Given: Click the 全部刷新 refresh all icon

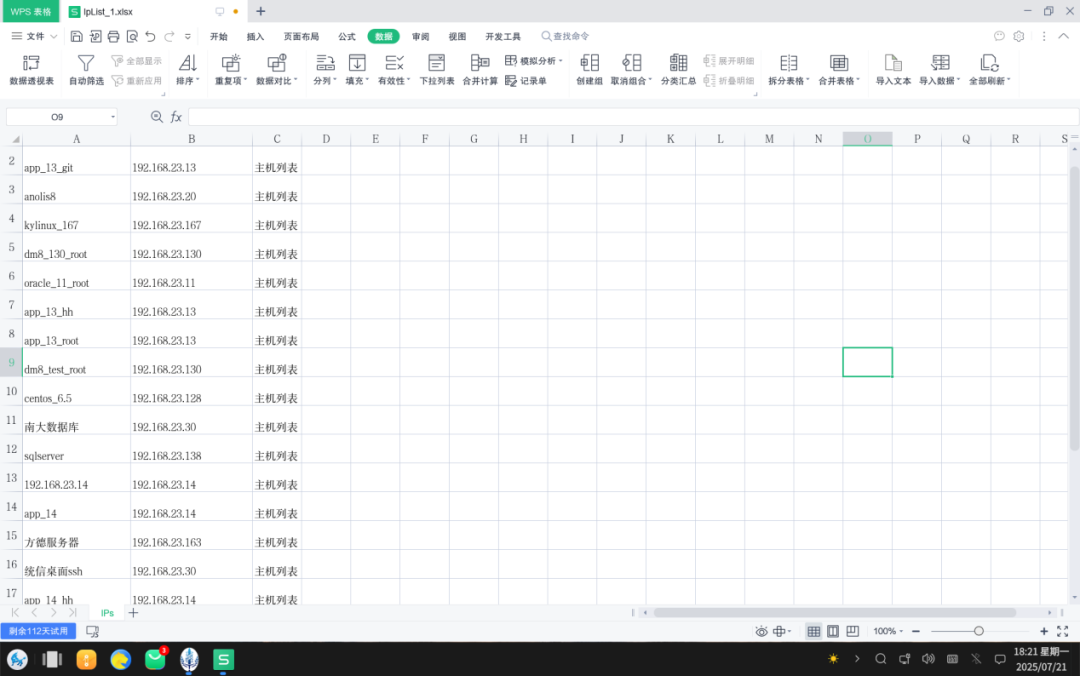Looking at the screenshot, I should click(x=990, y=63).
